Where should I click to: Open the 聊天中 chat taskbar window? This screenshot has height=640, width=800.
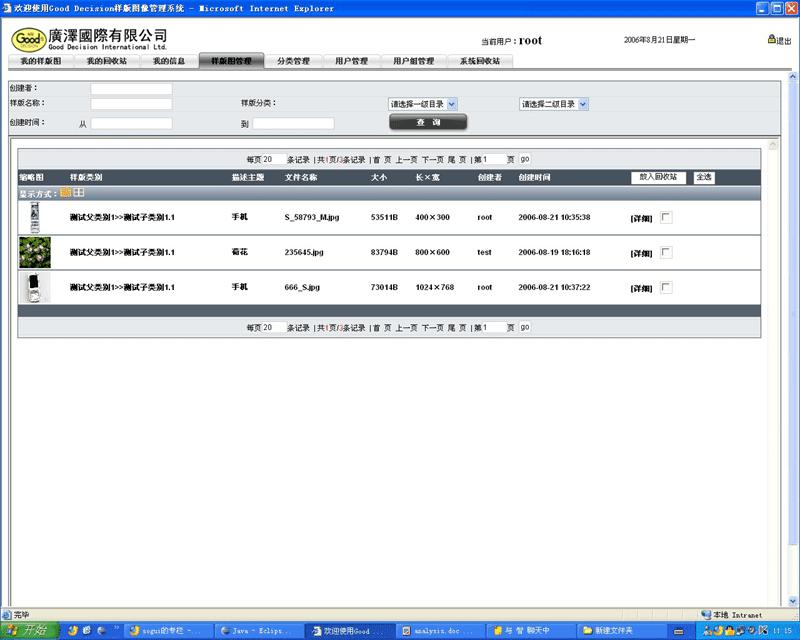point(531,631)
